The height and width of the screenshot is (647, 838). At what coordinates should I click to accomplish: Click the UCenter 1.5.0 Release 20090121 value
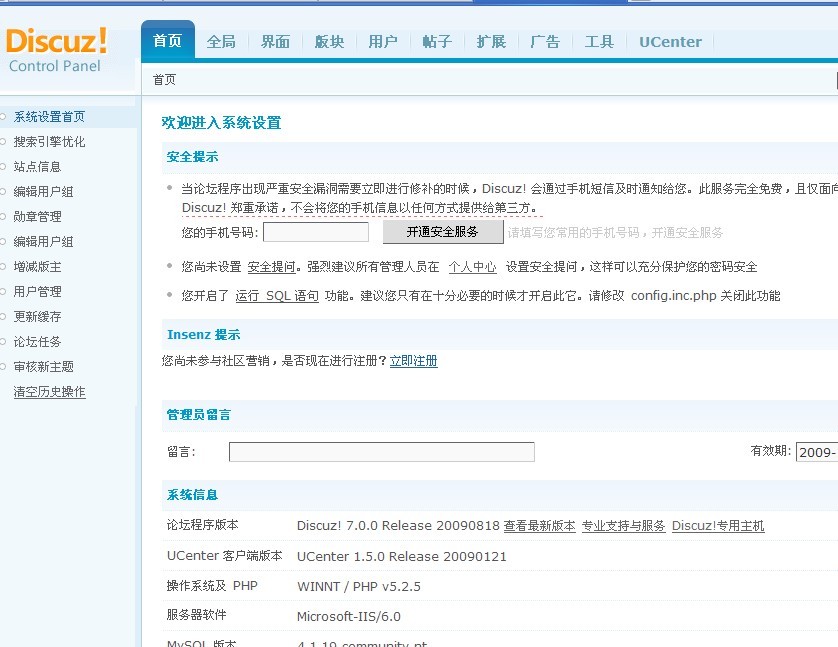click(401, 556)
